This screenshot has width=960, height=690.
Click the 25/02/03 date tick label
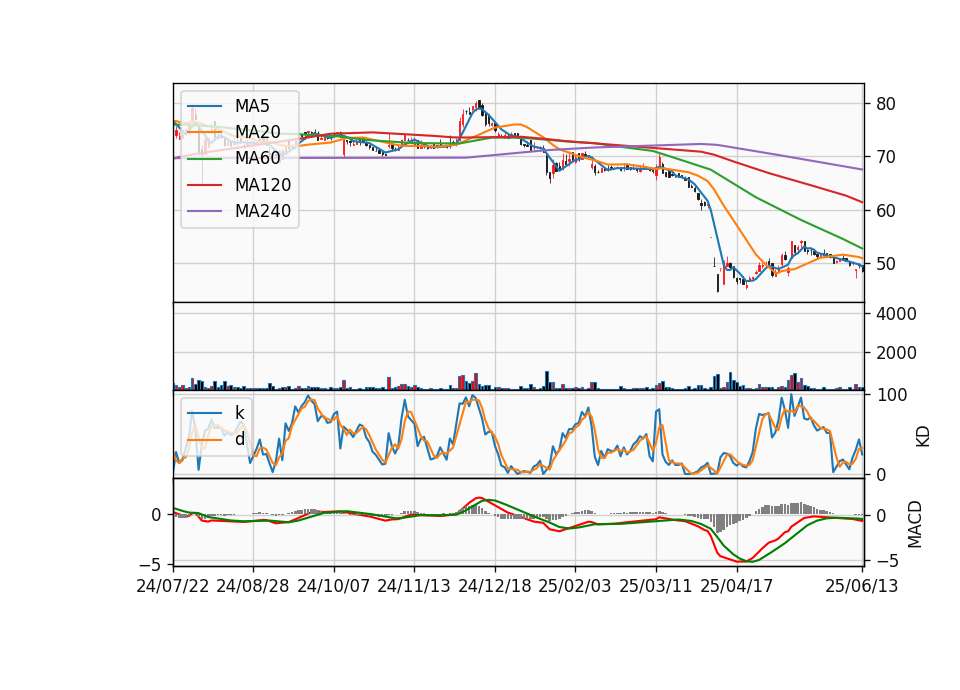tap(575, 586)
